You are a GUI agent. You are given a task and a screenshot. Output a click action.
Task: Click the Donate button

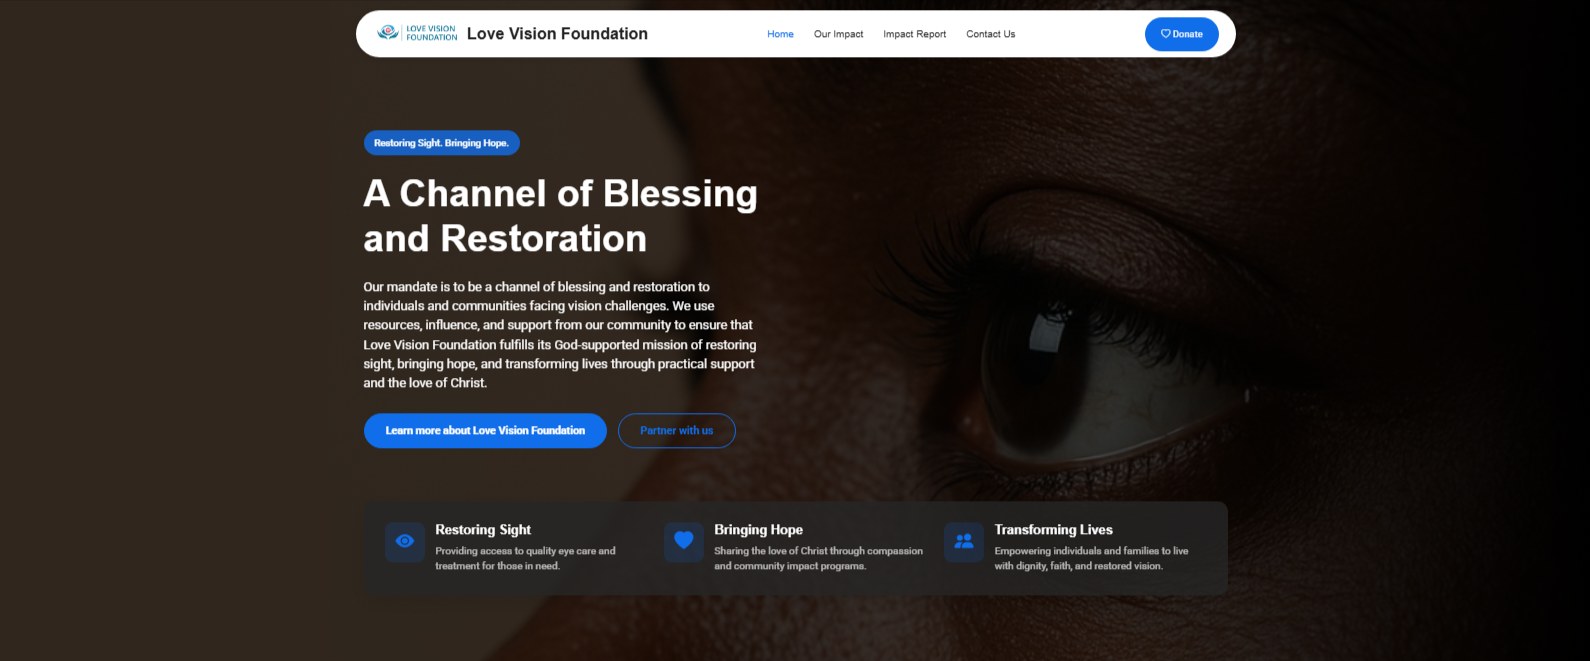point(1182,34)
